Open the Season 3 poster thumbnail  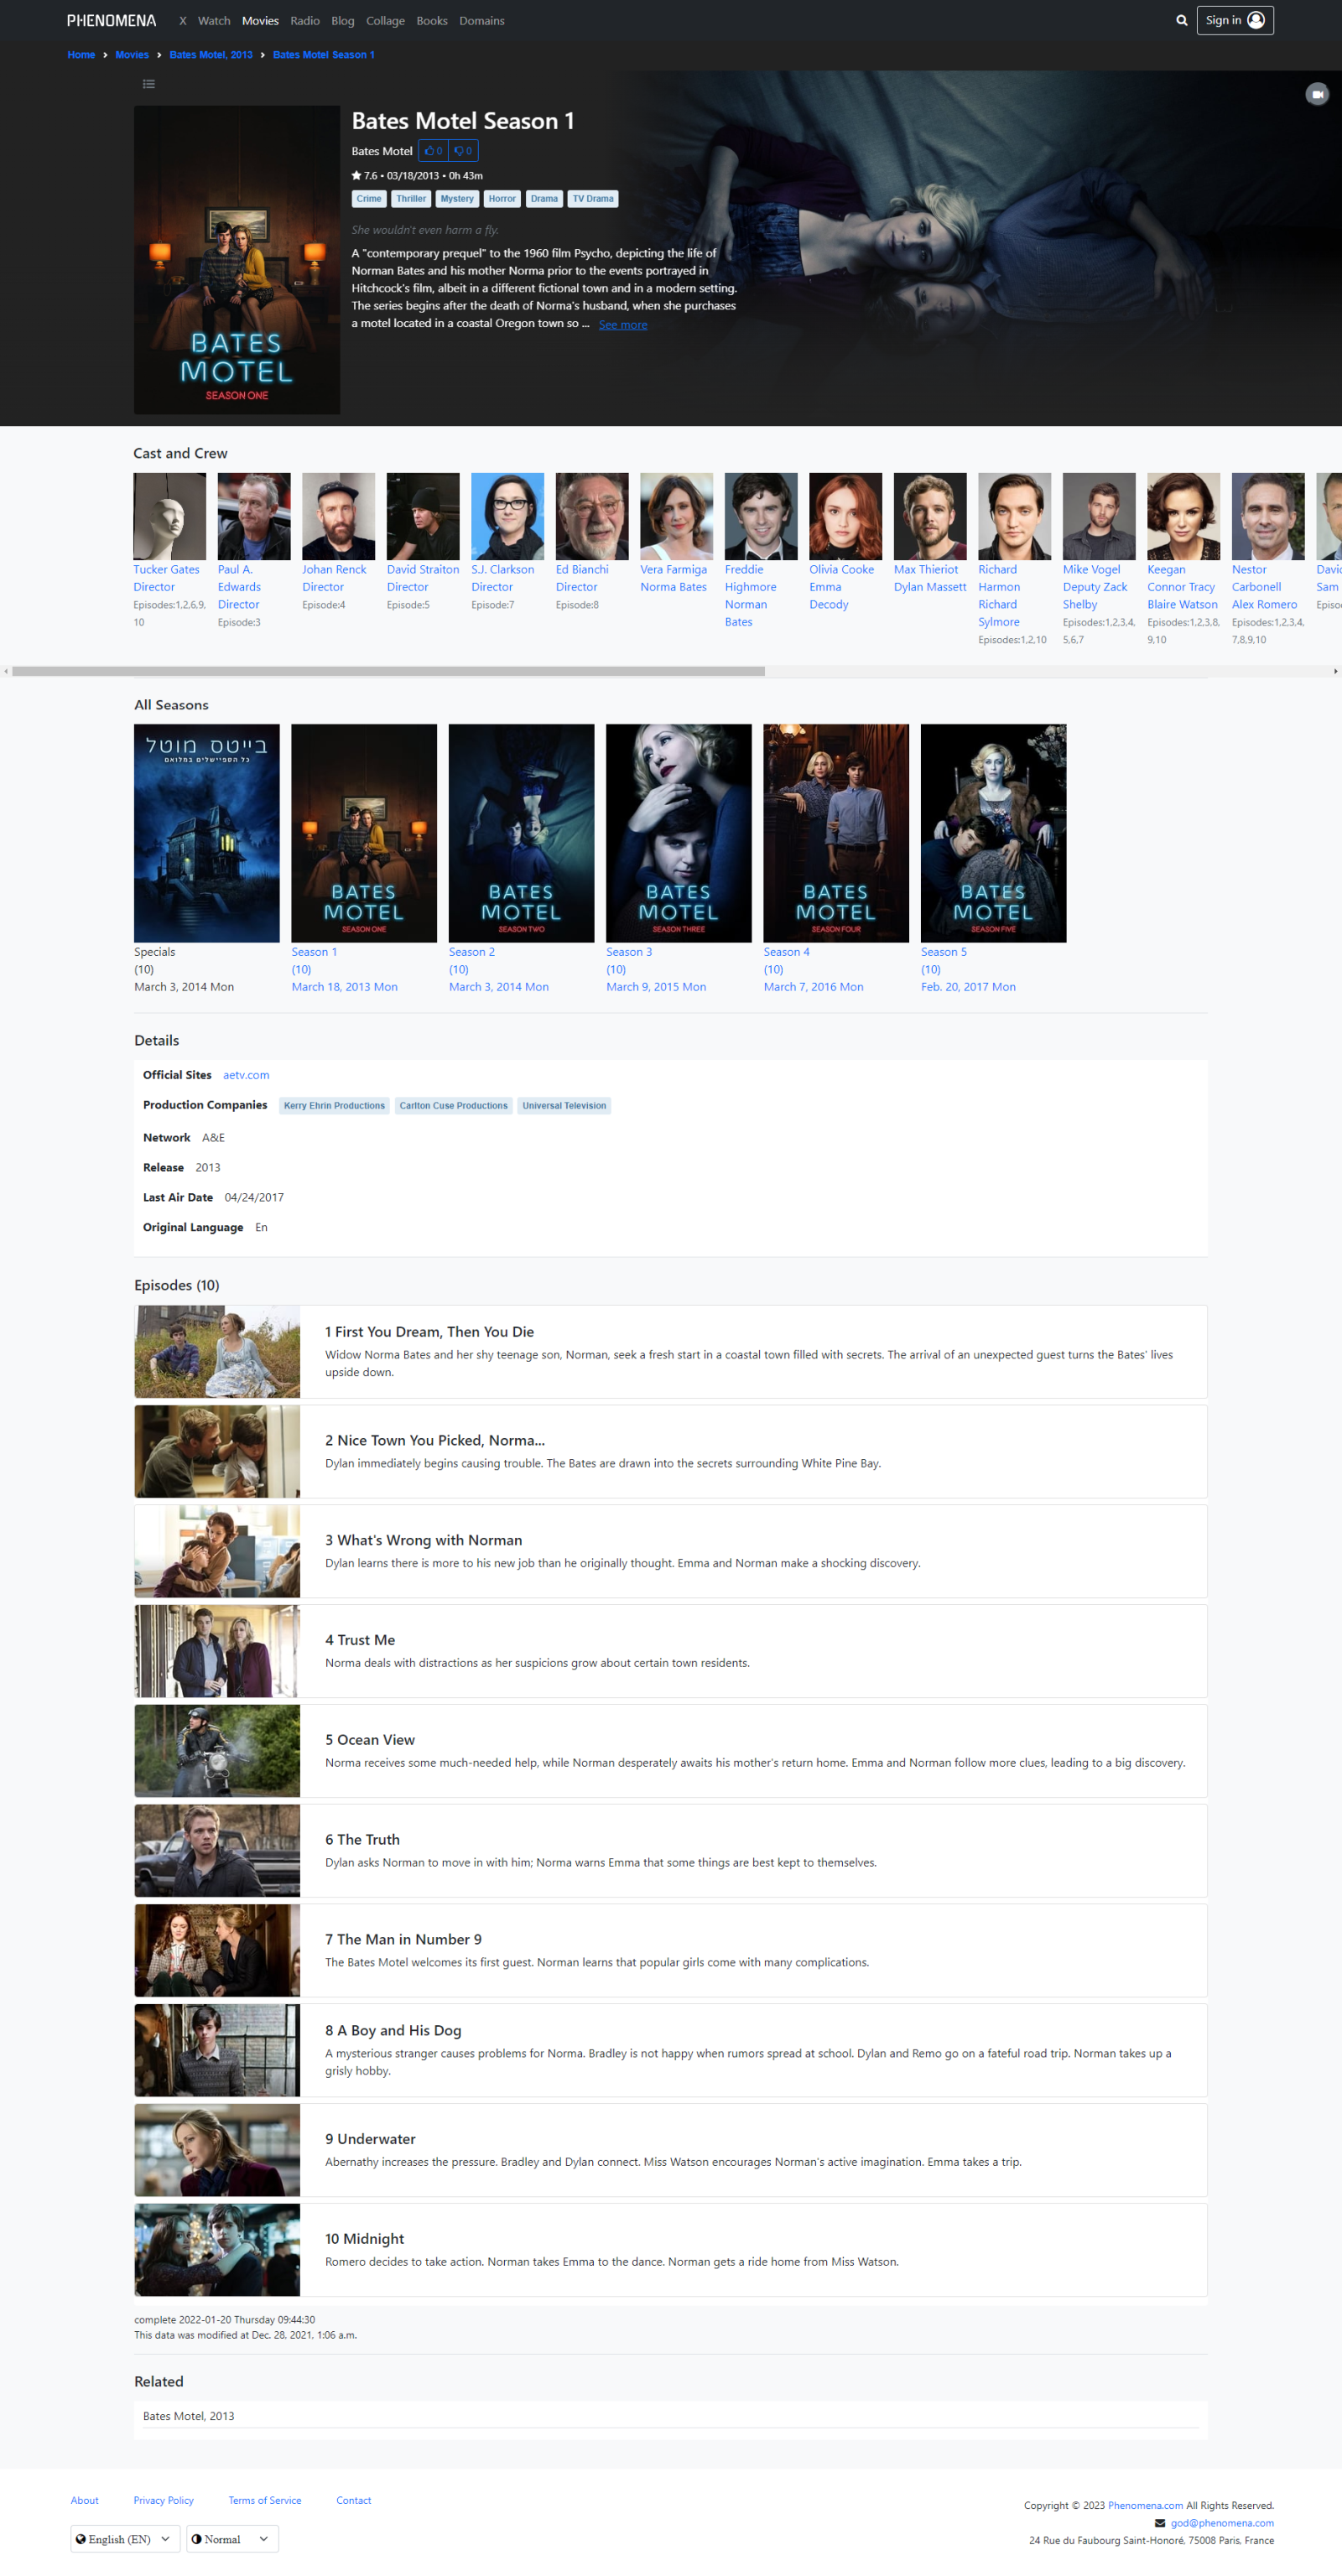[678, 833]
